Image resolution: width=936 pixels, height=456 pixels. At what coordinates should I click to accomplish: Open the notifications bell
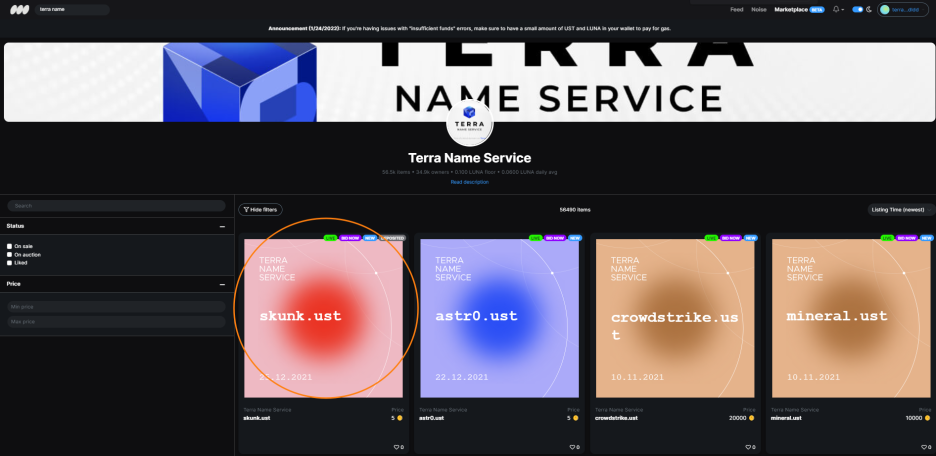point(836,10)
